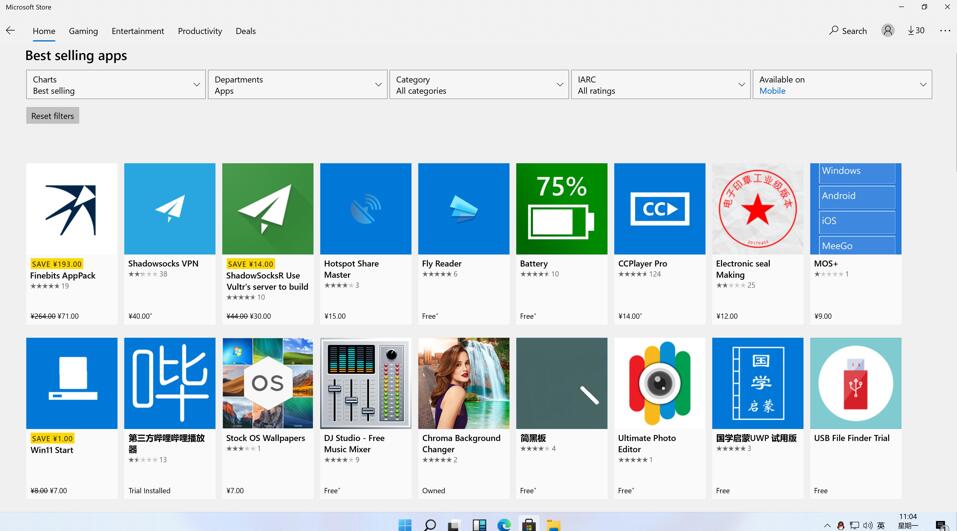Click the Fly Reader title link
957x531 pixels.
pos(442,264)
